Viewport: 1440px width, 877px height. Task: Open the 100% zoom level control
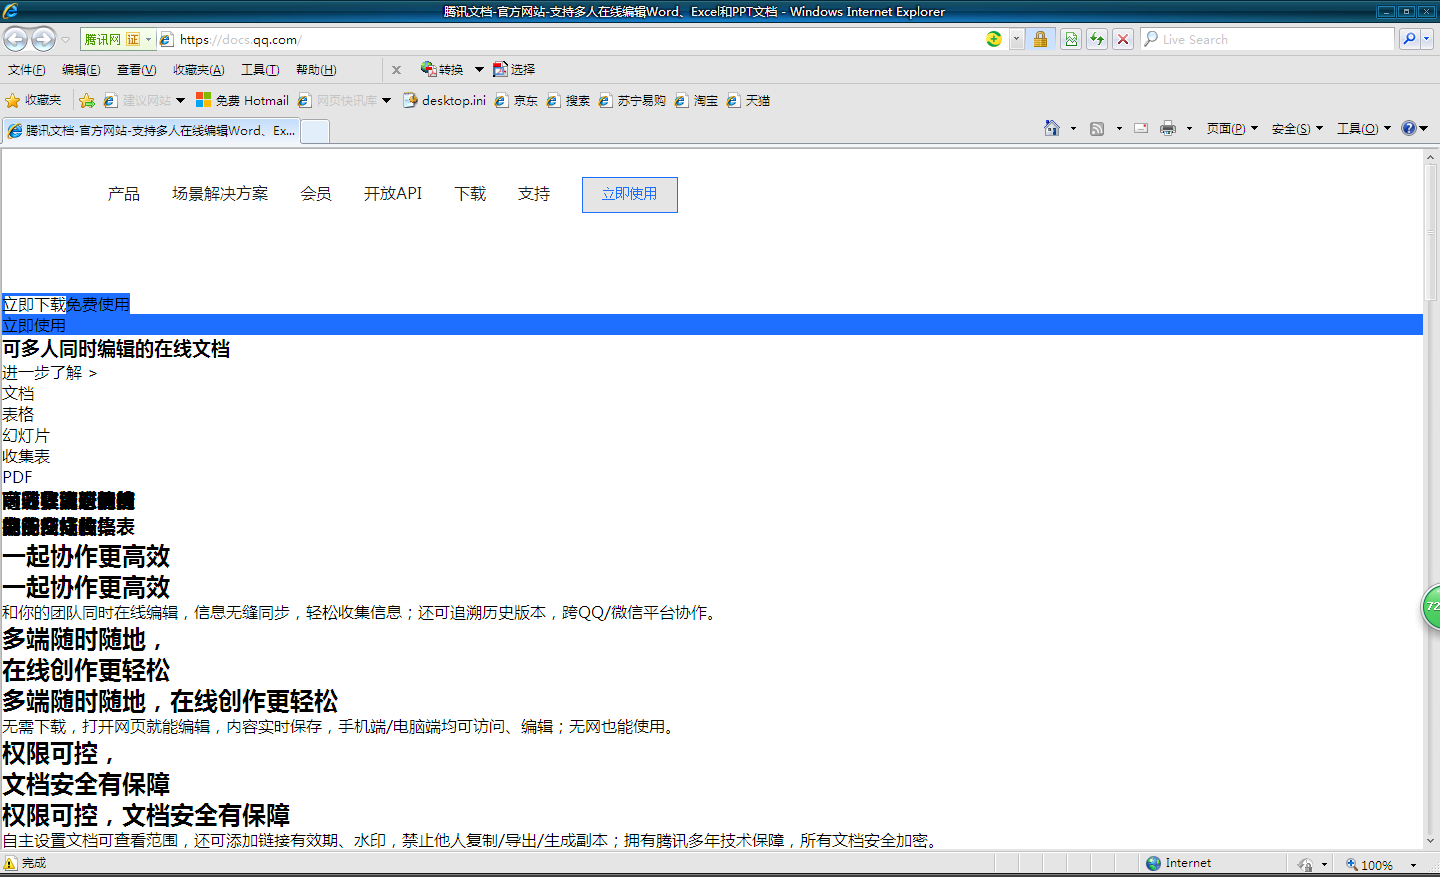(1379, 864)
